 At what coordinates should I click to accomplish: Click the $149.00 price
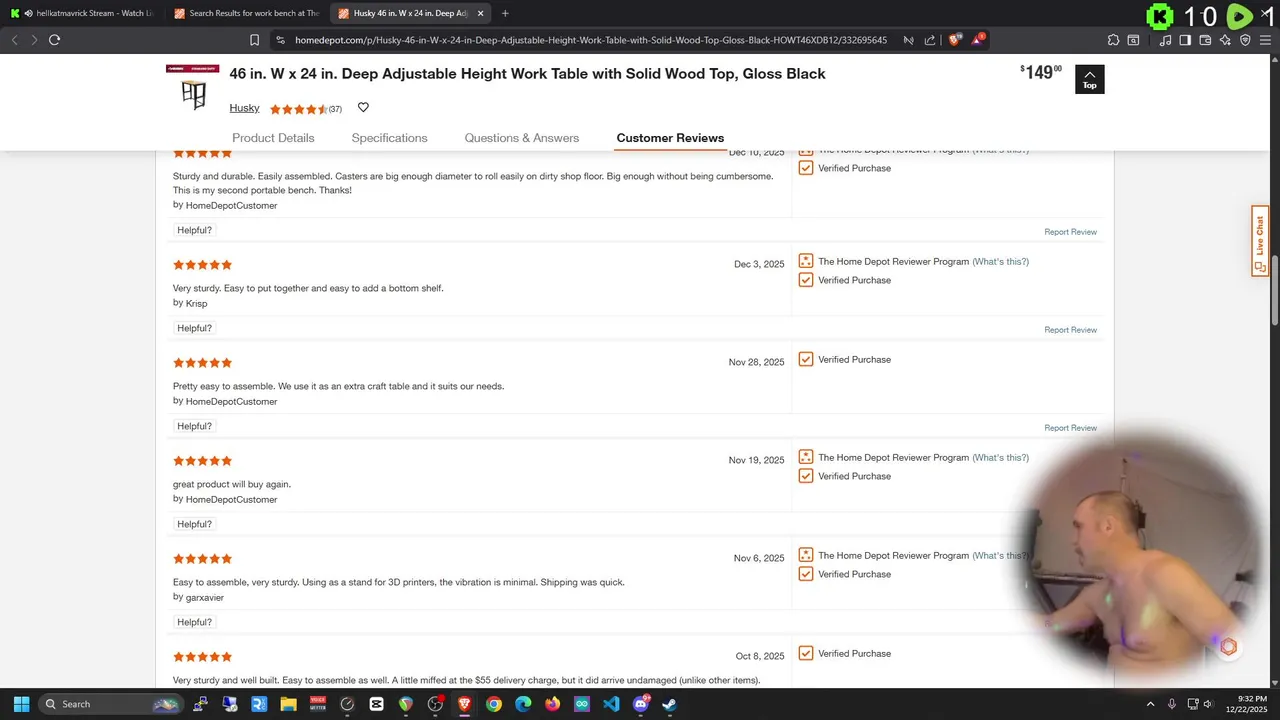click(x=1041, y=72)
